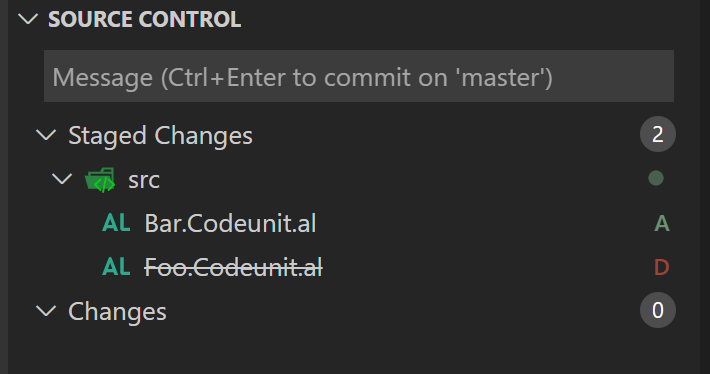710x374 pixels.
Task: Collapse the src folder chevron
Action: point(62,178)
